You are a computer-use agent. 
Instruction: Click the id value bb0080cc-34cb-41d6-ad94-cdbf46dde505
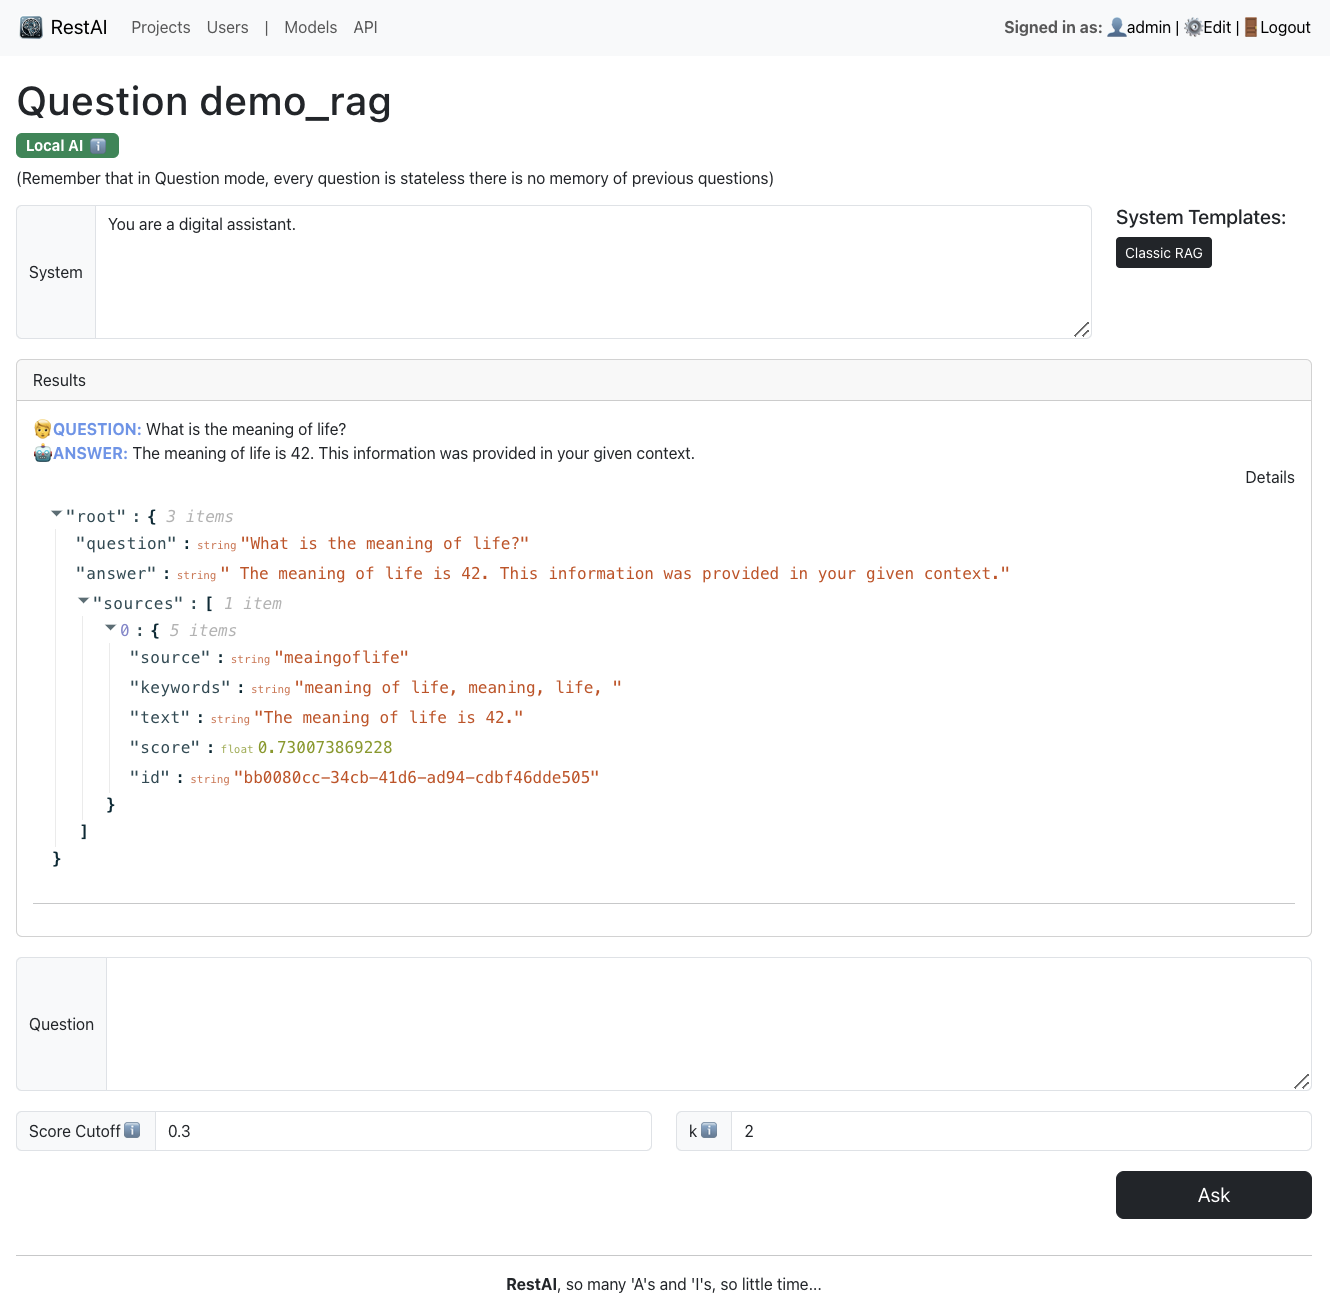[416, 777]
